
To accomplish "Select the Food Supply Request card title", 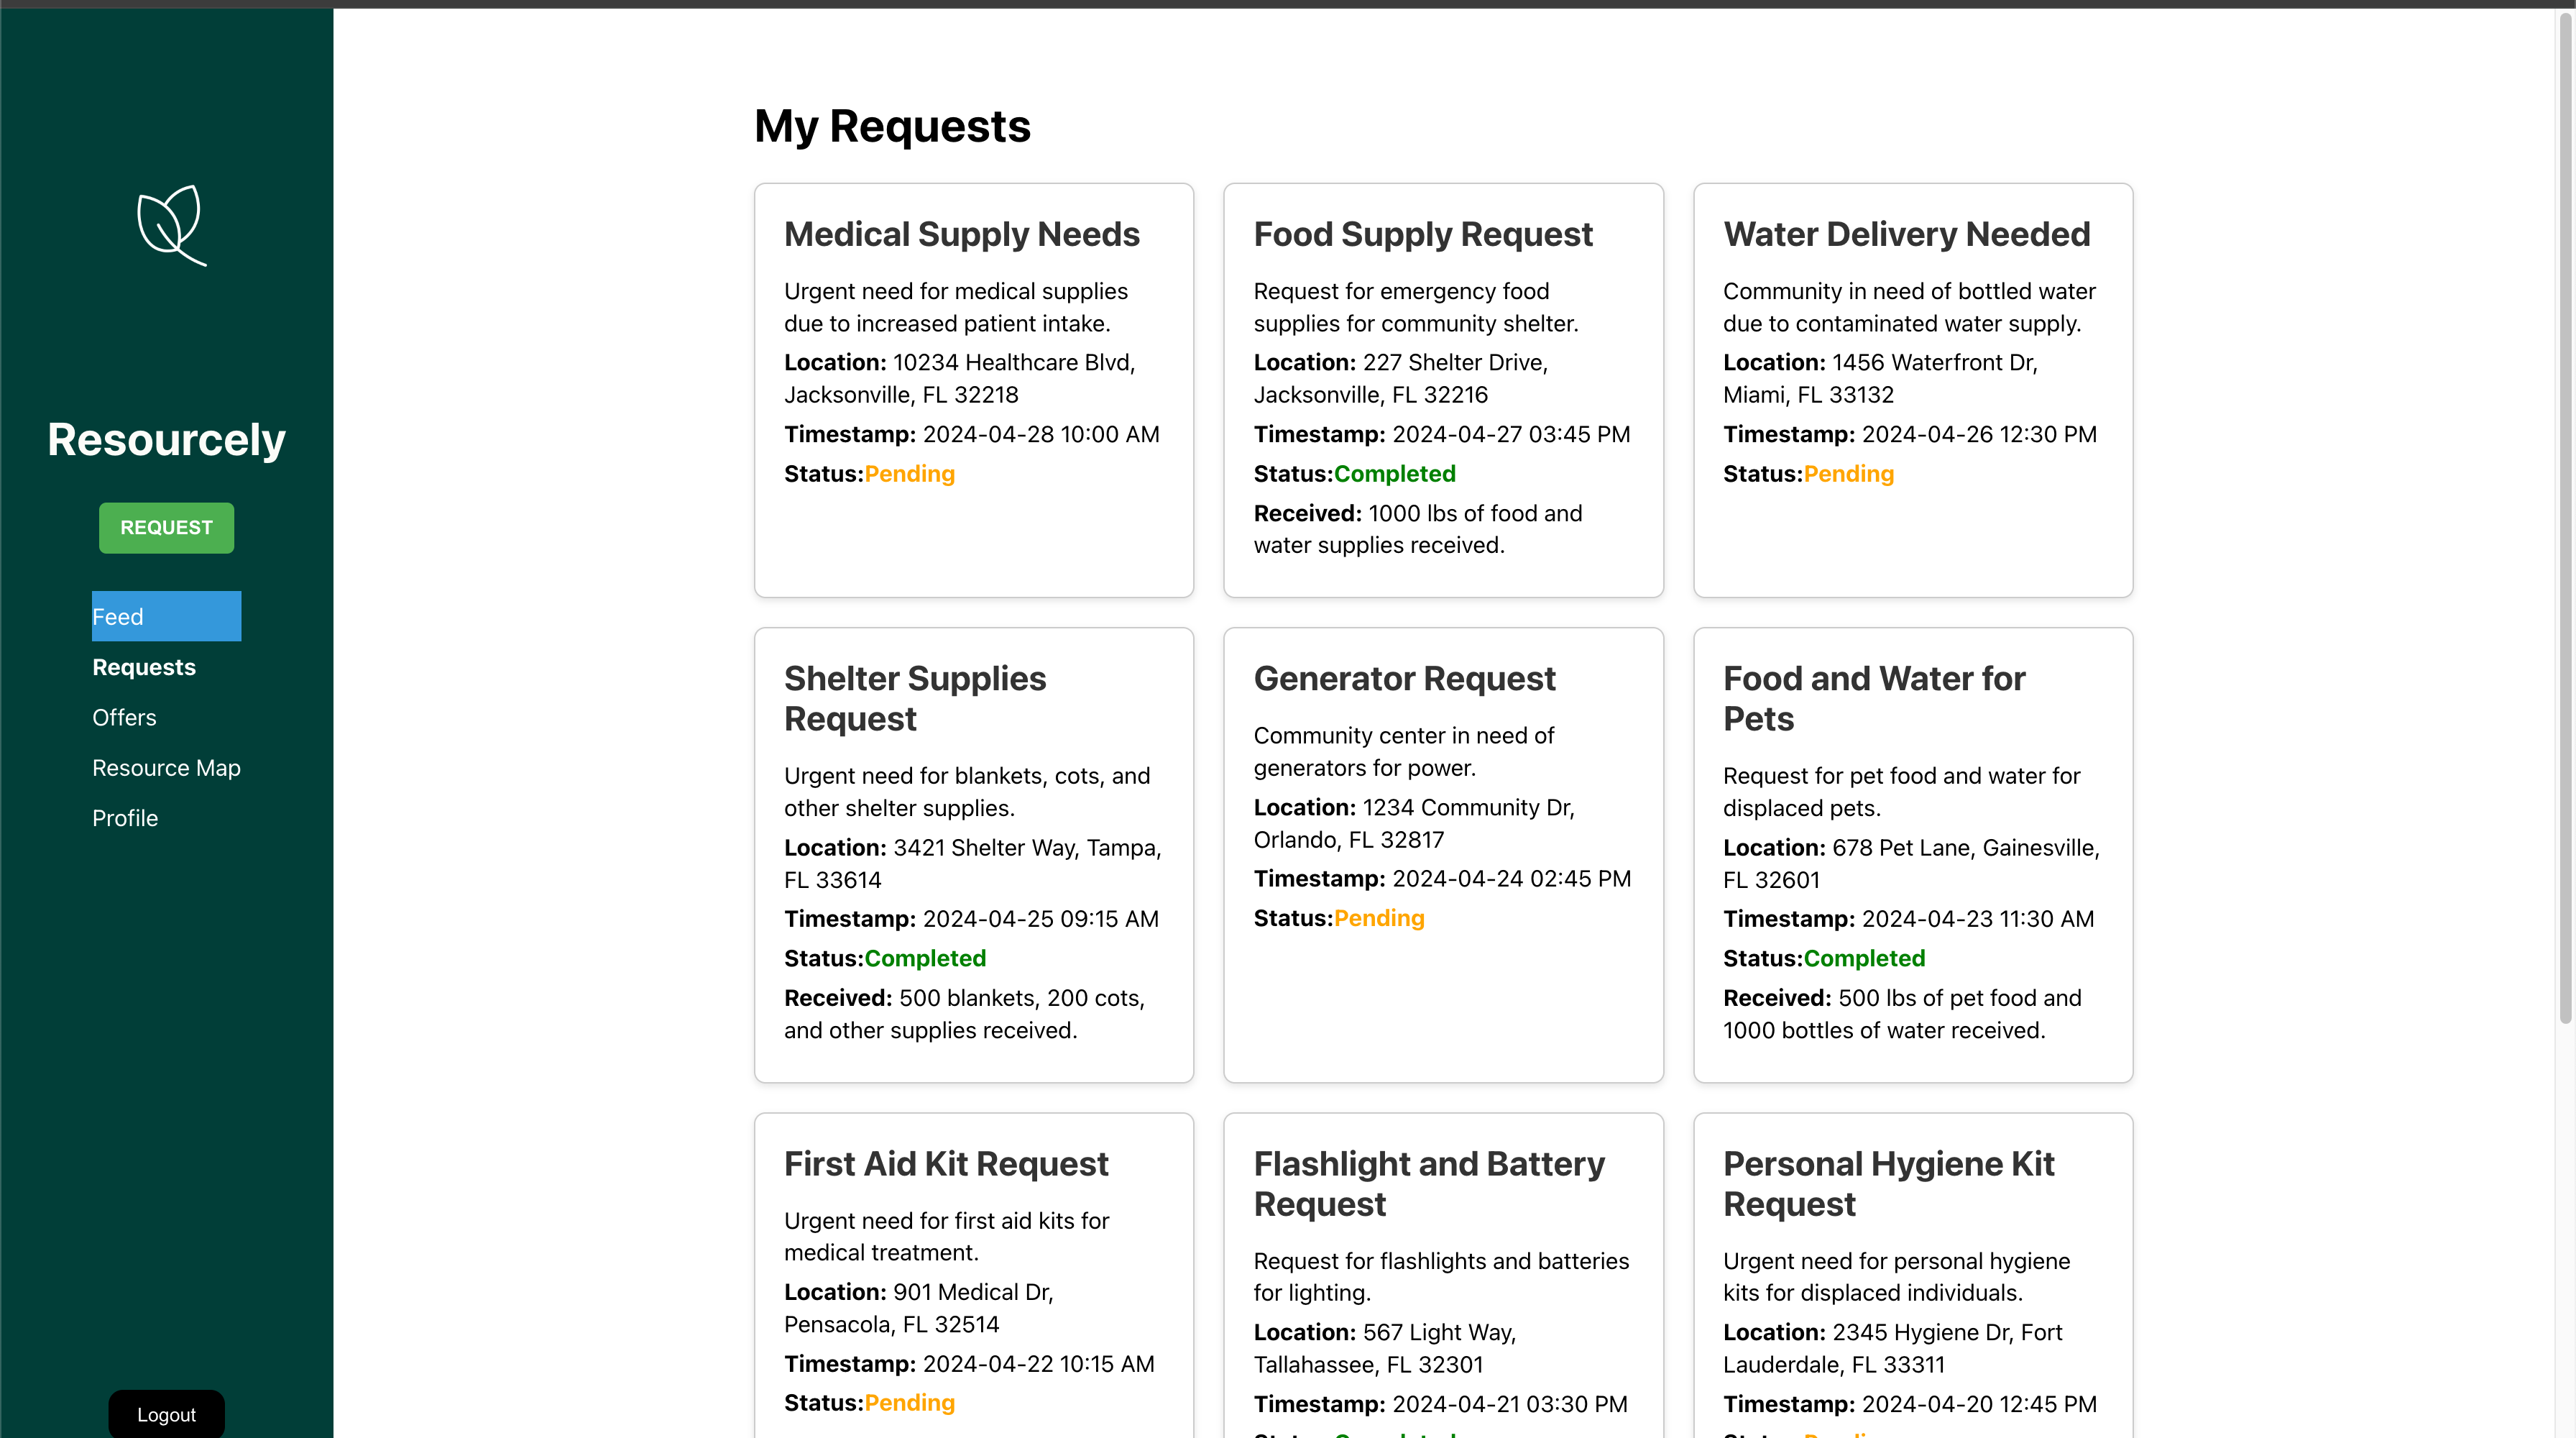I will coord(1422,234).
